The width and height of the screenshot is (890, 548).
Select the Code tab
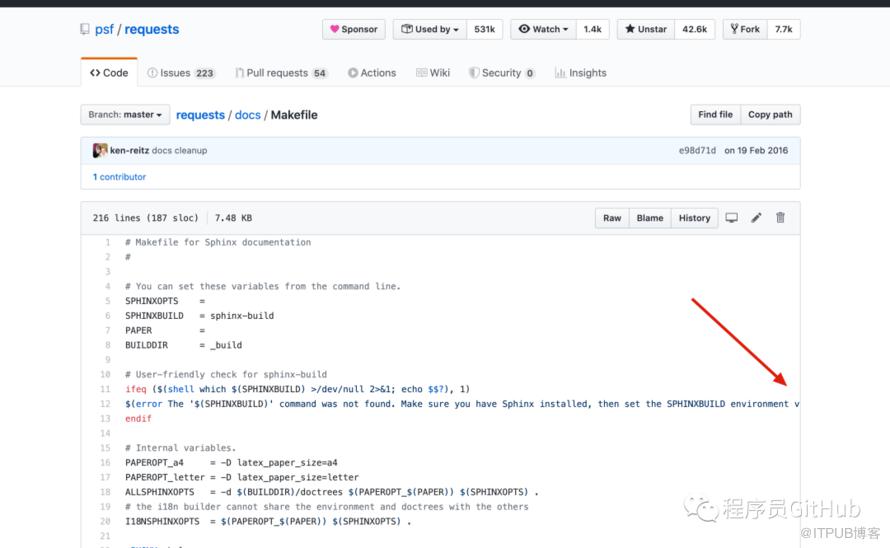109,73
